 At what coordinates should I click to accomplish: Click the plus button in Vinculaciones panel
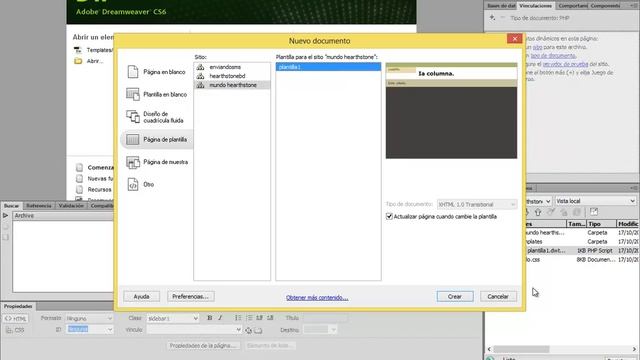click(x=492, y=18)
